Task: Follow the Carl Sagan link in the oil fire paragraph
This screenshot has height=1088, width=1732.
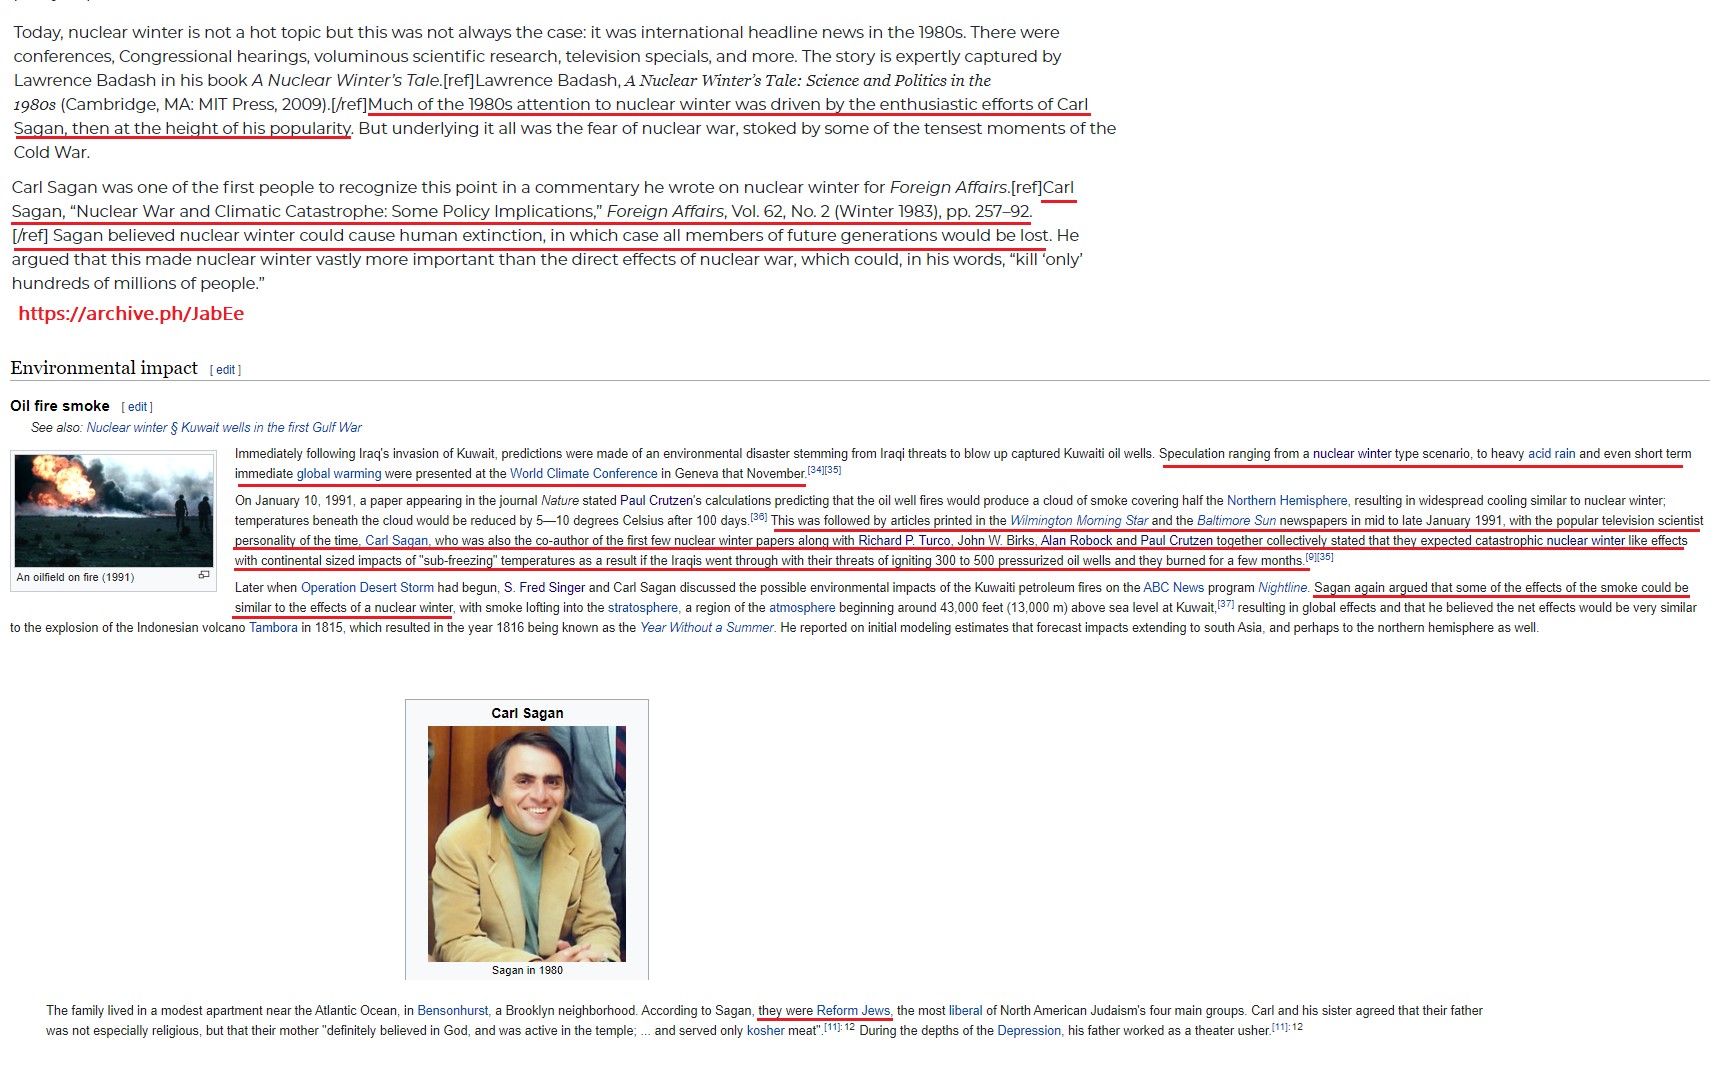Action: [x=396, y=541]
